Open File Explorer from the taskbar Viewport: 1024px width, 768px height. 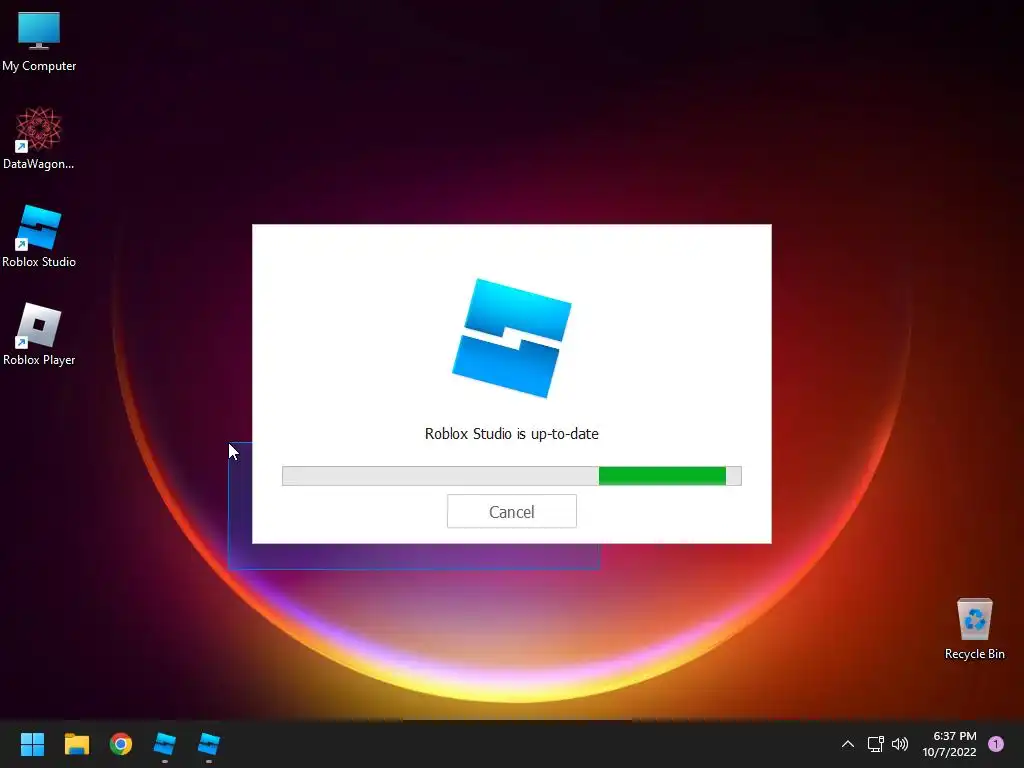click(x=76, y=744)
